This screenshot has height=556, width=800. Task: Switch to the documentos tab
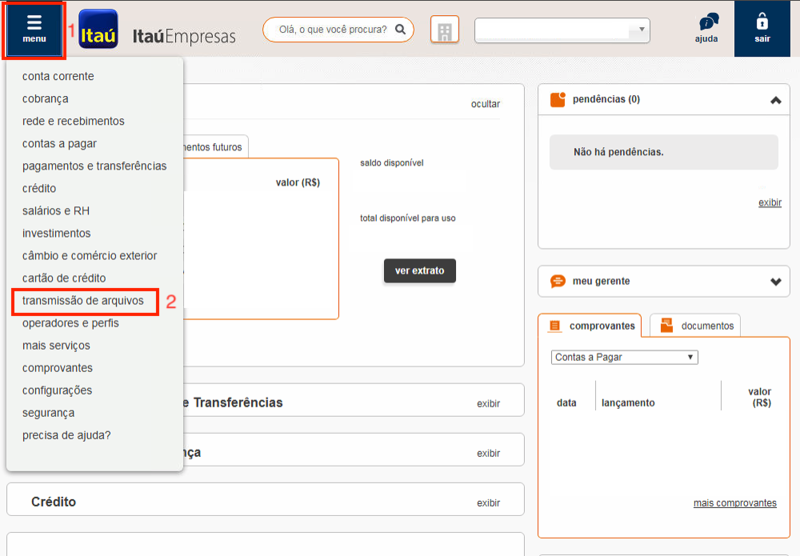(x=695, y=325)
